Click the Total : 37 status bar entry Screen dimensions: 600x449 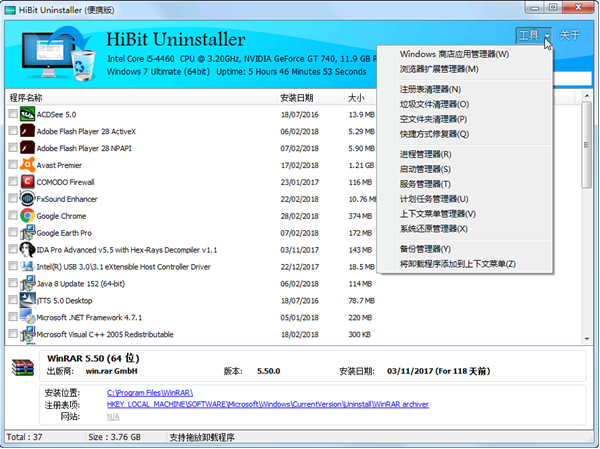24,437
